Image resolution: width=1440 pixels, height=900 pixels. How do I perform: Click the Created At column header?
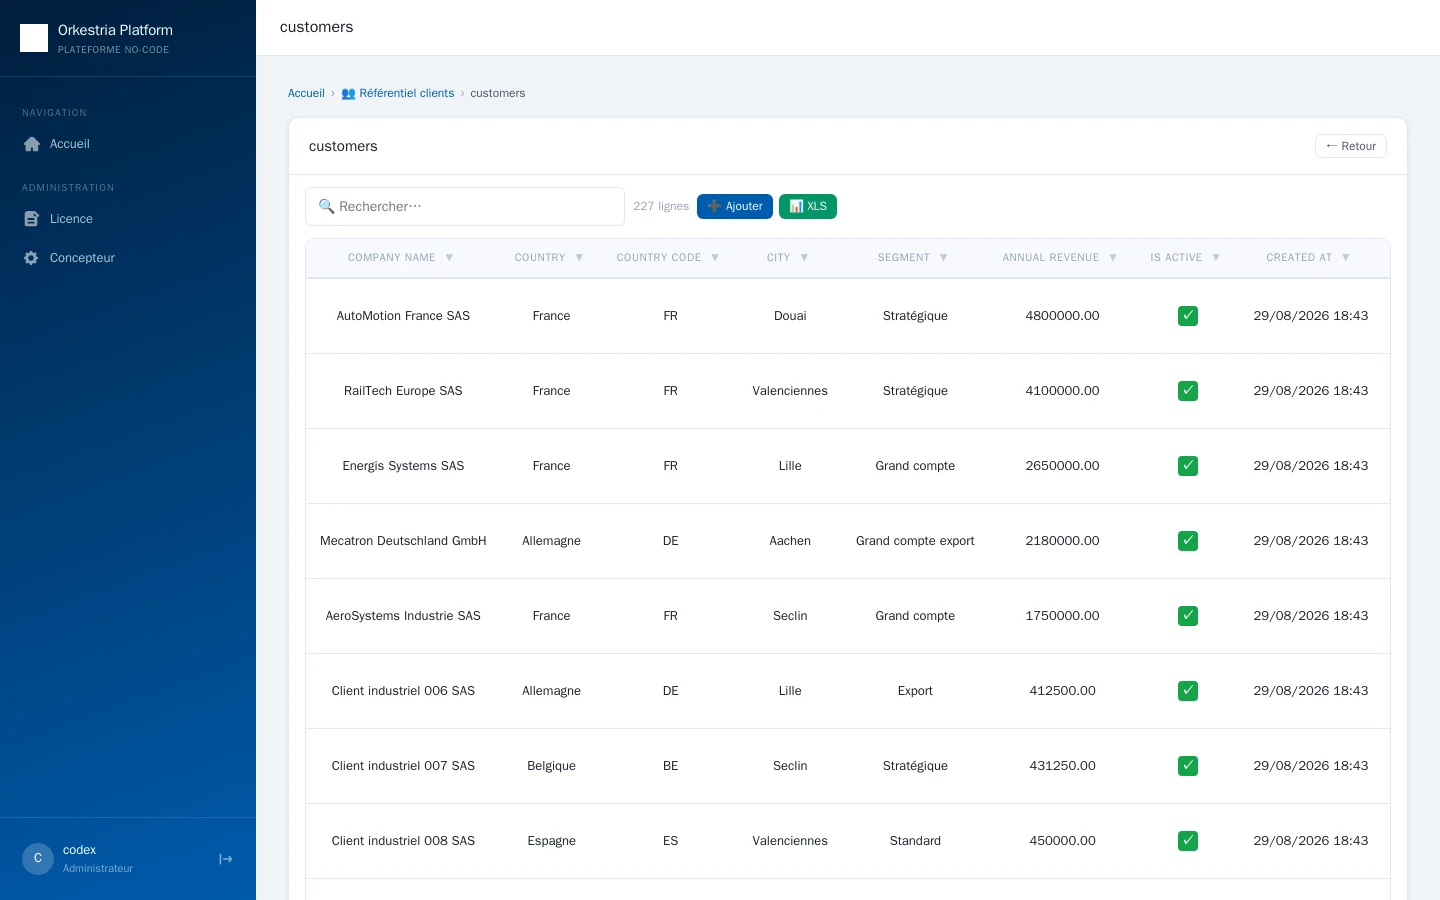click(x=1299, y=258)
